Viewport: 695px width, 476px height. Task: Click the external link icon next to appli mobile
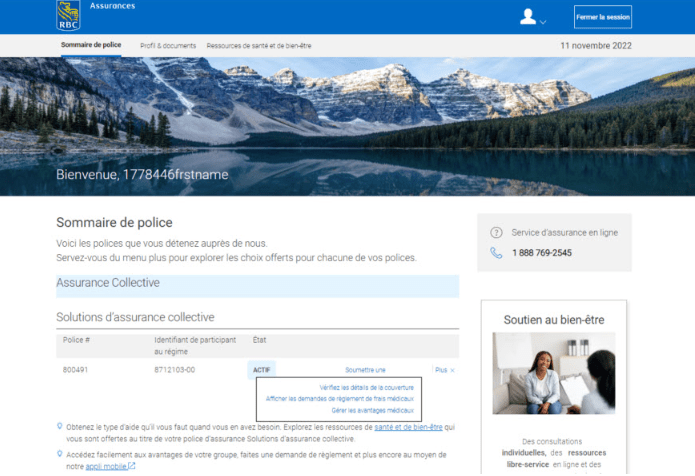click(132, 466)
